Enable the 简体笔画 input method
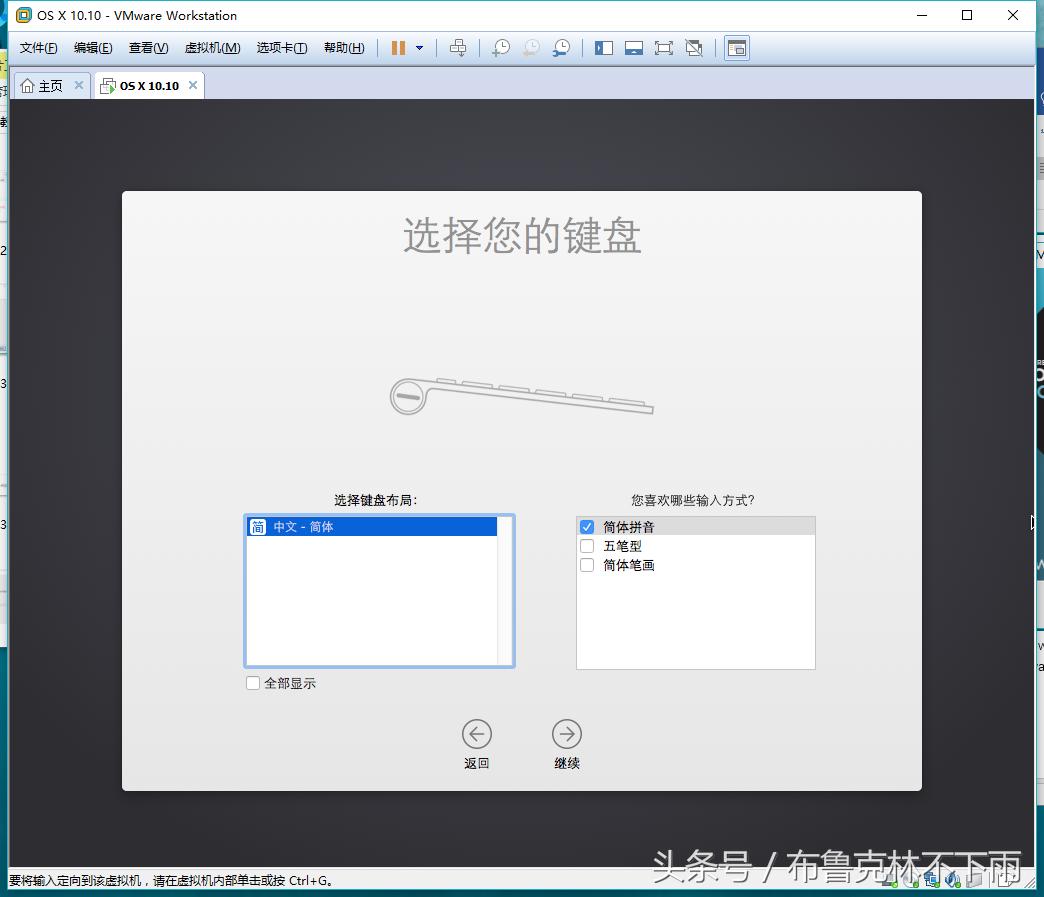 (587, 565)
